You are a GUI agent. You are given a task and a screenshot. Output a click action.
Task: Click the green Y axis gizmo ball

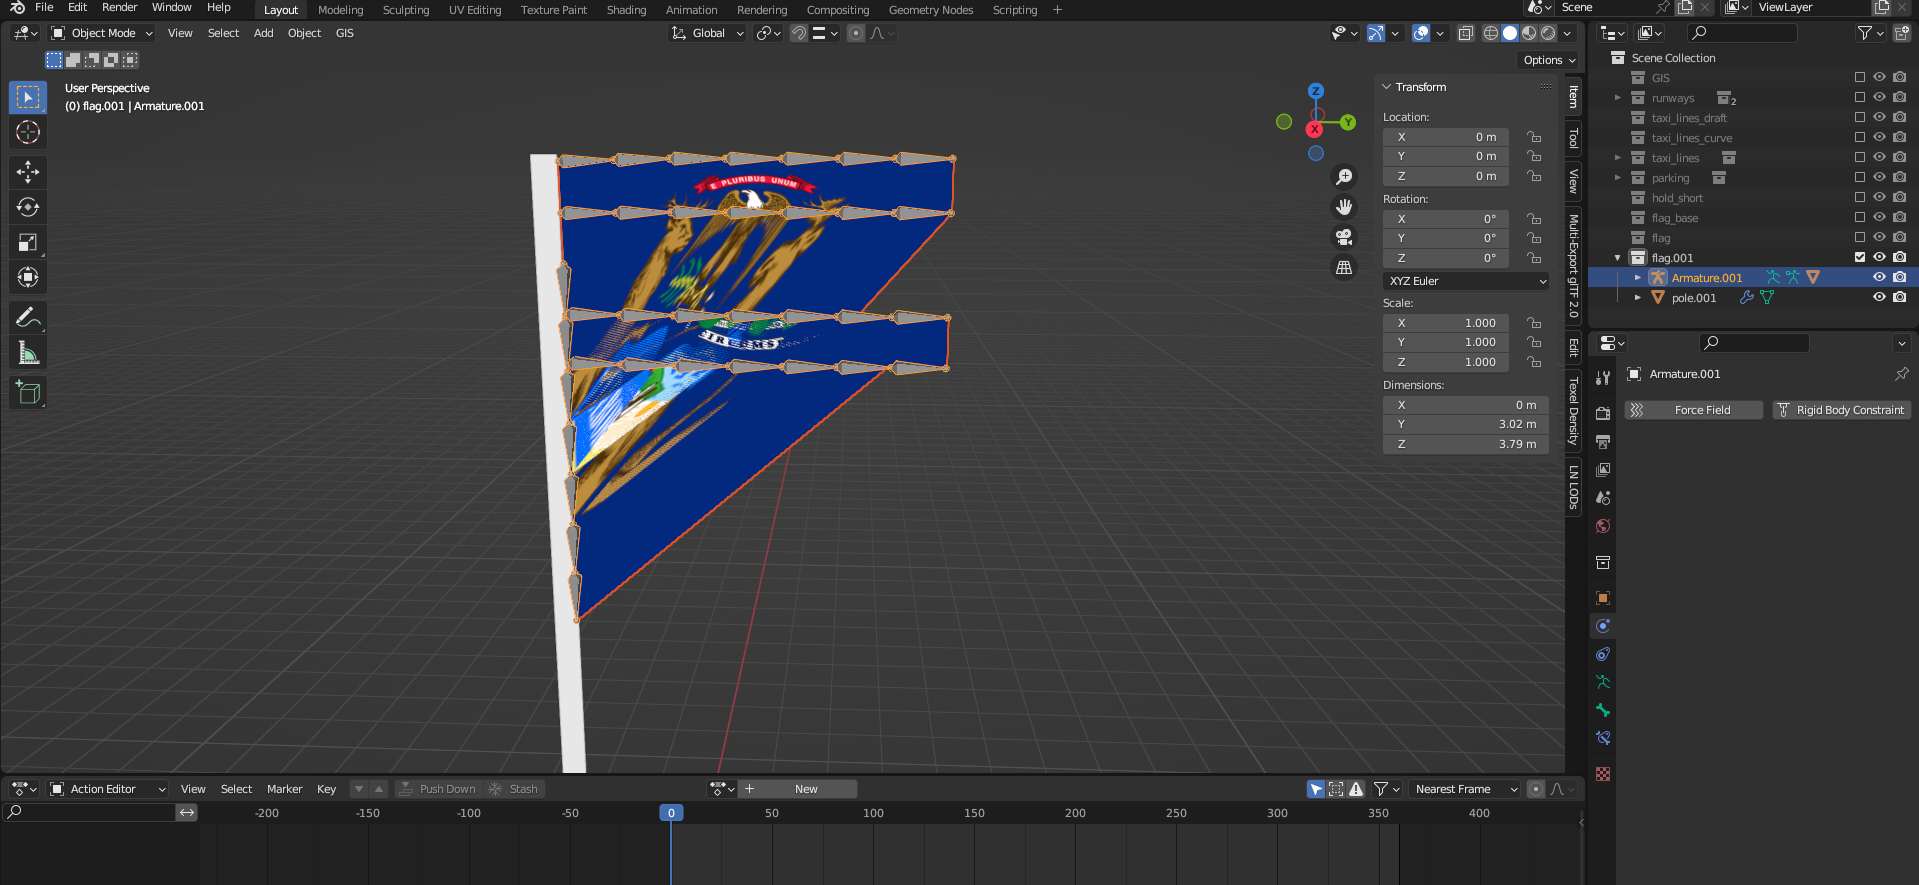click(x=1348, y=122)
